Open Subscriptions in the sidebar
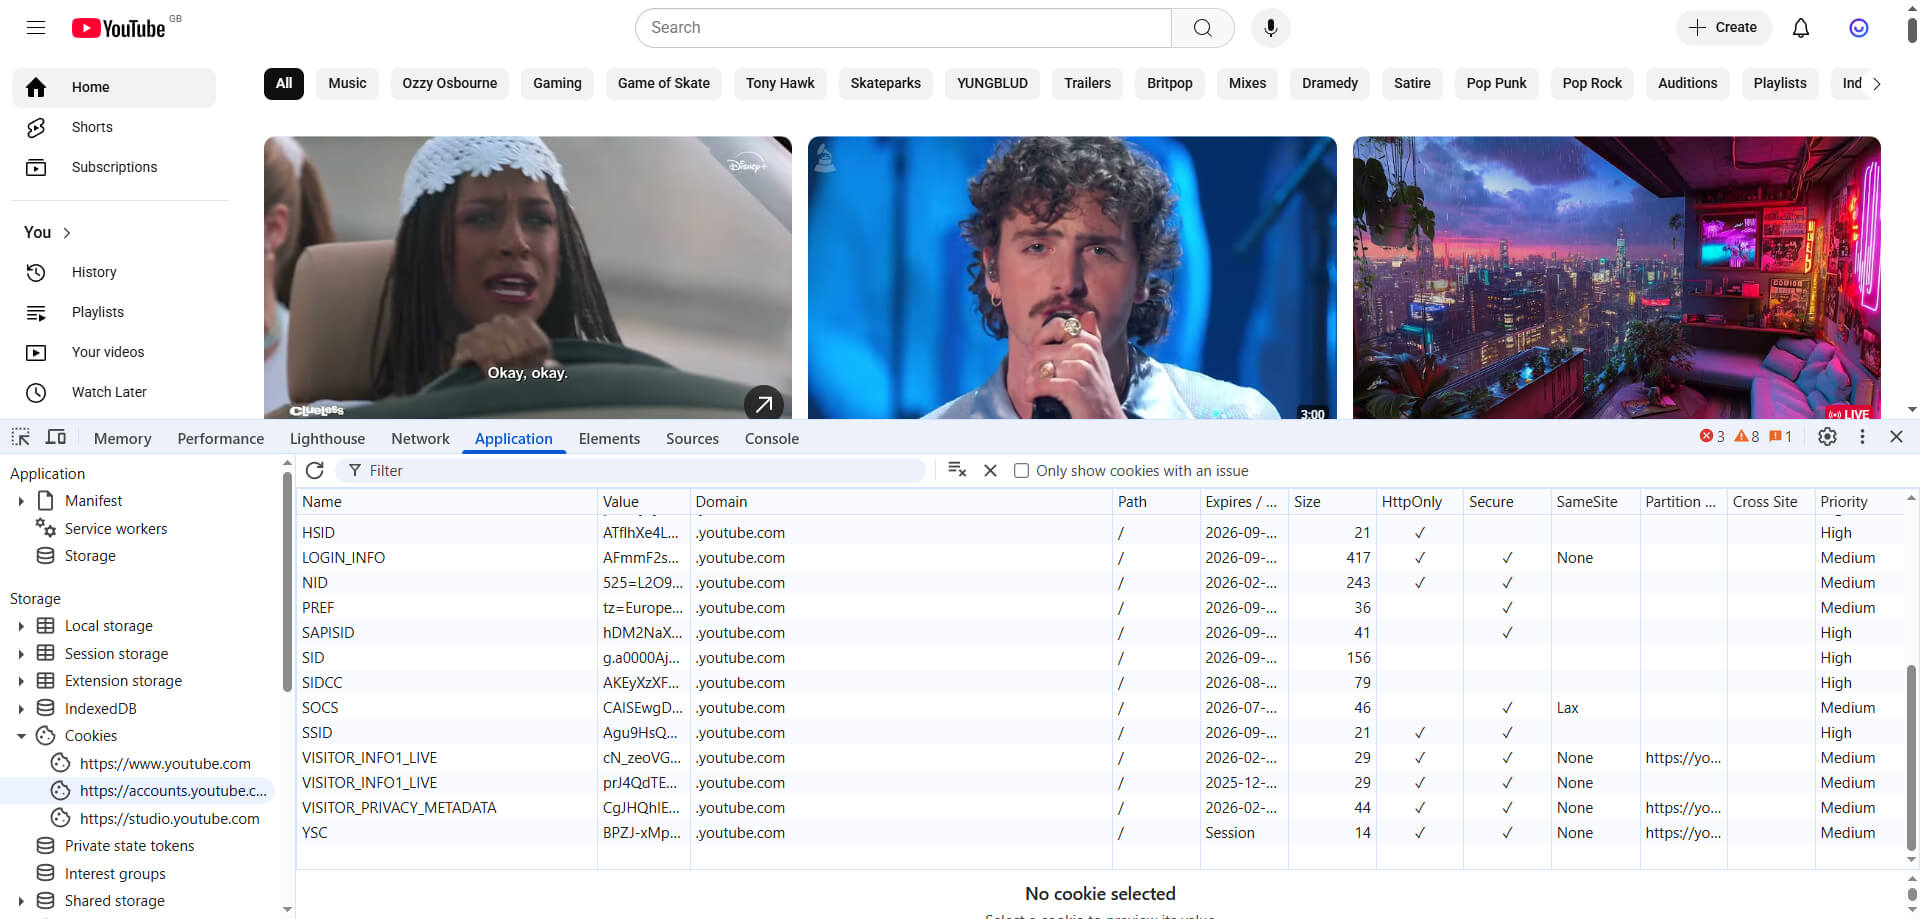The height and width of the screenshot is (919, 1920). click(114, 167)
